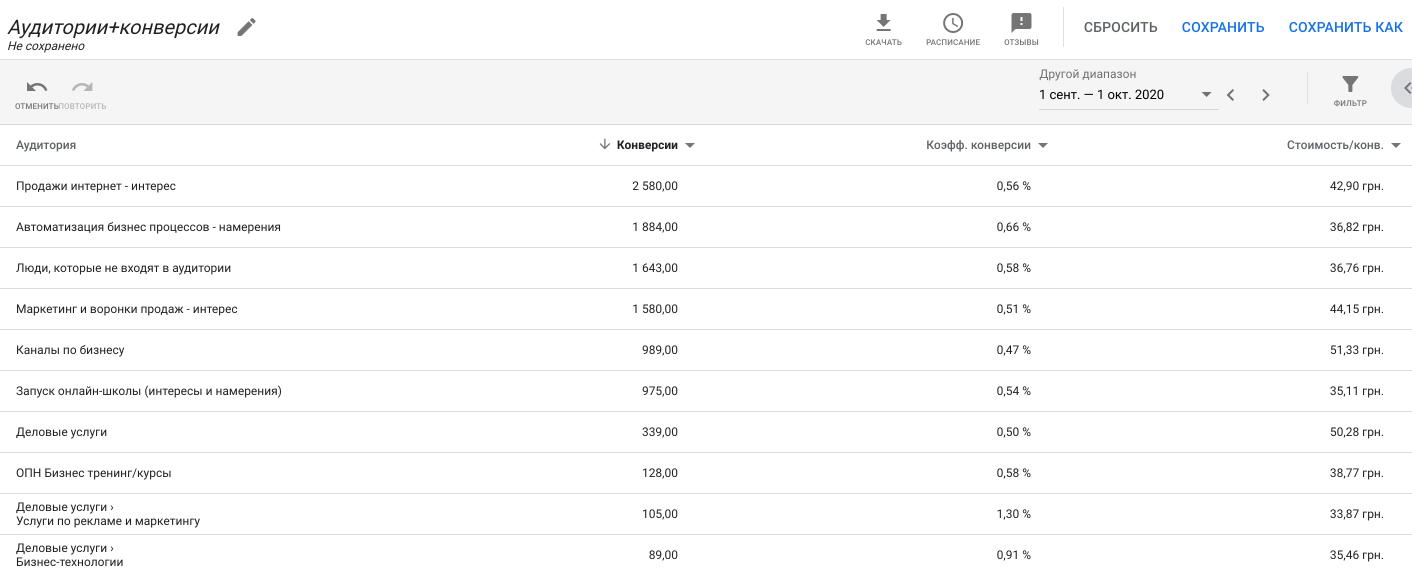1412x571 pixels.
Task: Go to next date range arrow
Action: coord(1265,95)
